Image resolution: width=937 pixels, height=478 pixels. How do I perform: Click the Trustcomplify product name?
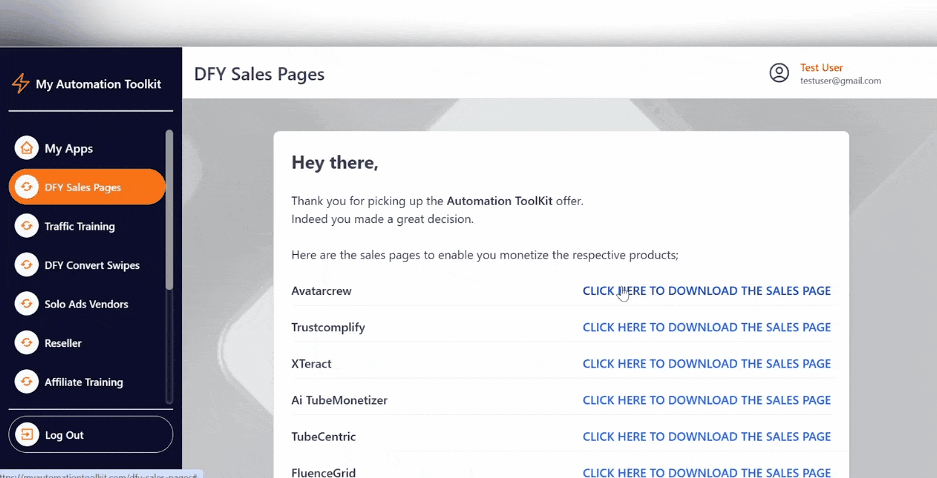[328, 327]
